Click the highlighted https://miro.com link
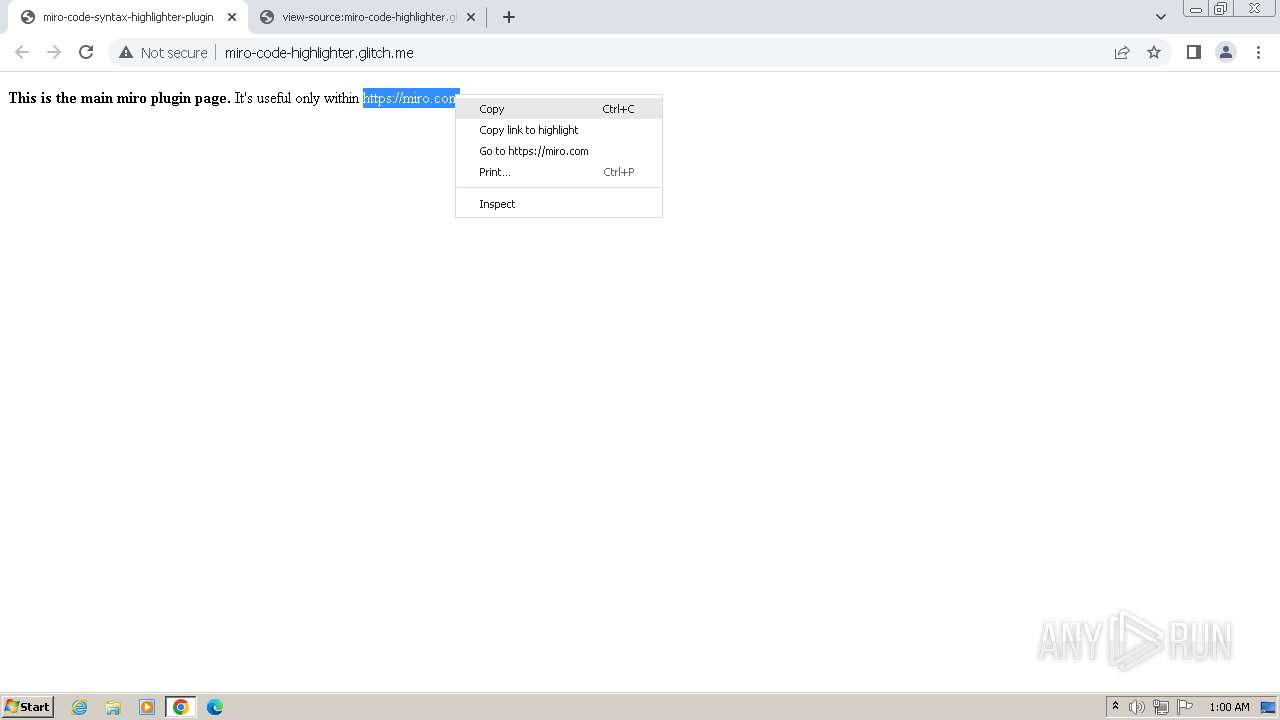 click(410, 98)
